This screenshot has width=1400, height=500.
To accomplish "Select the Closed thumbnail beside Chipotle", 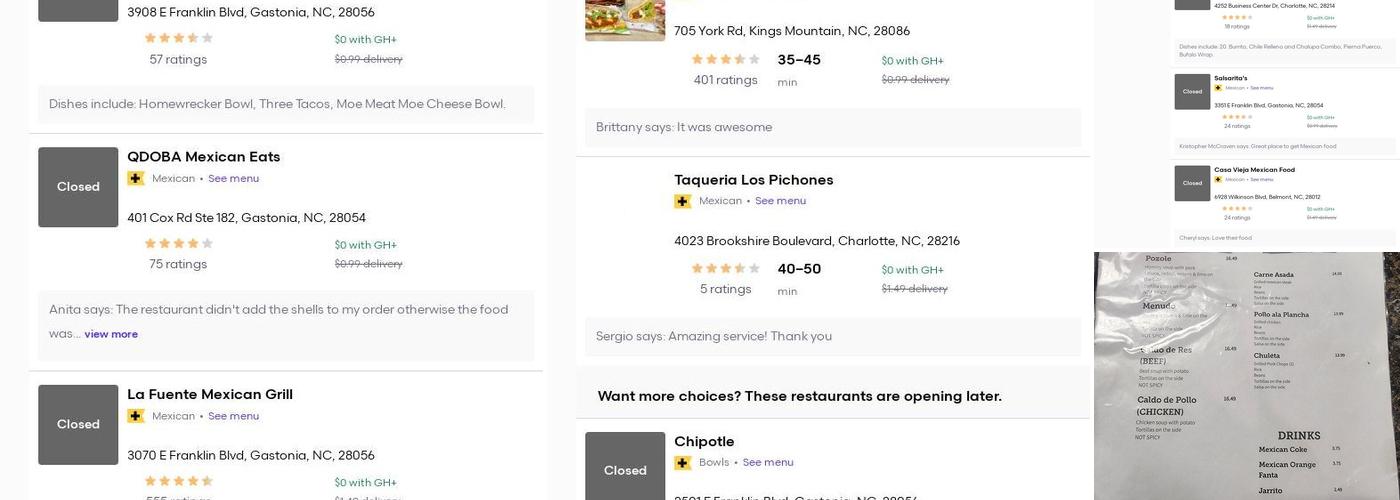I will coord(625,468).
